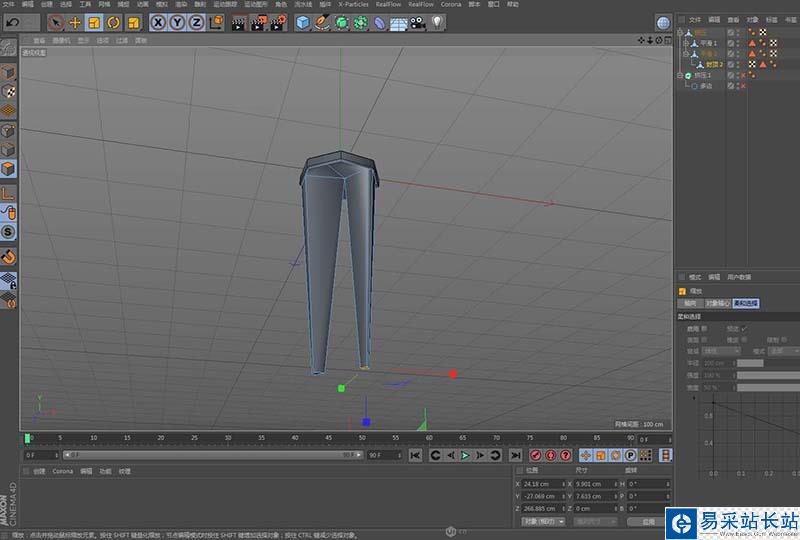800x540 pixels.
Task: Toggle Y axis lock button
Action: click(177, 22)
